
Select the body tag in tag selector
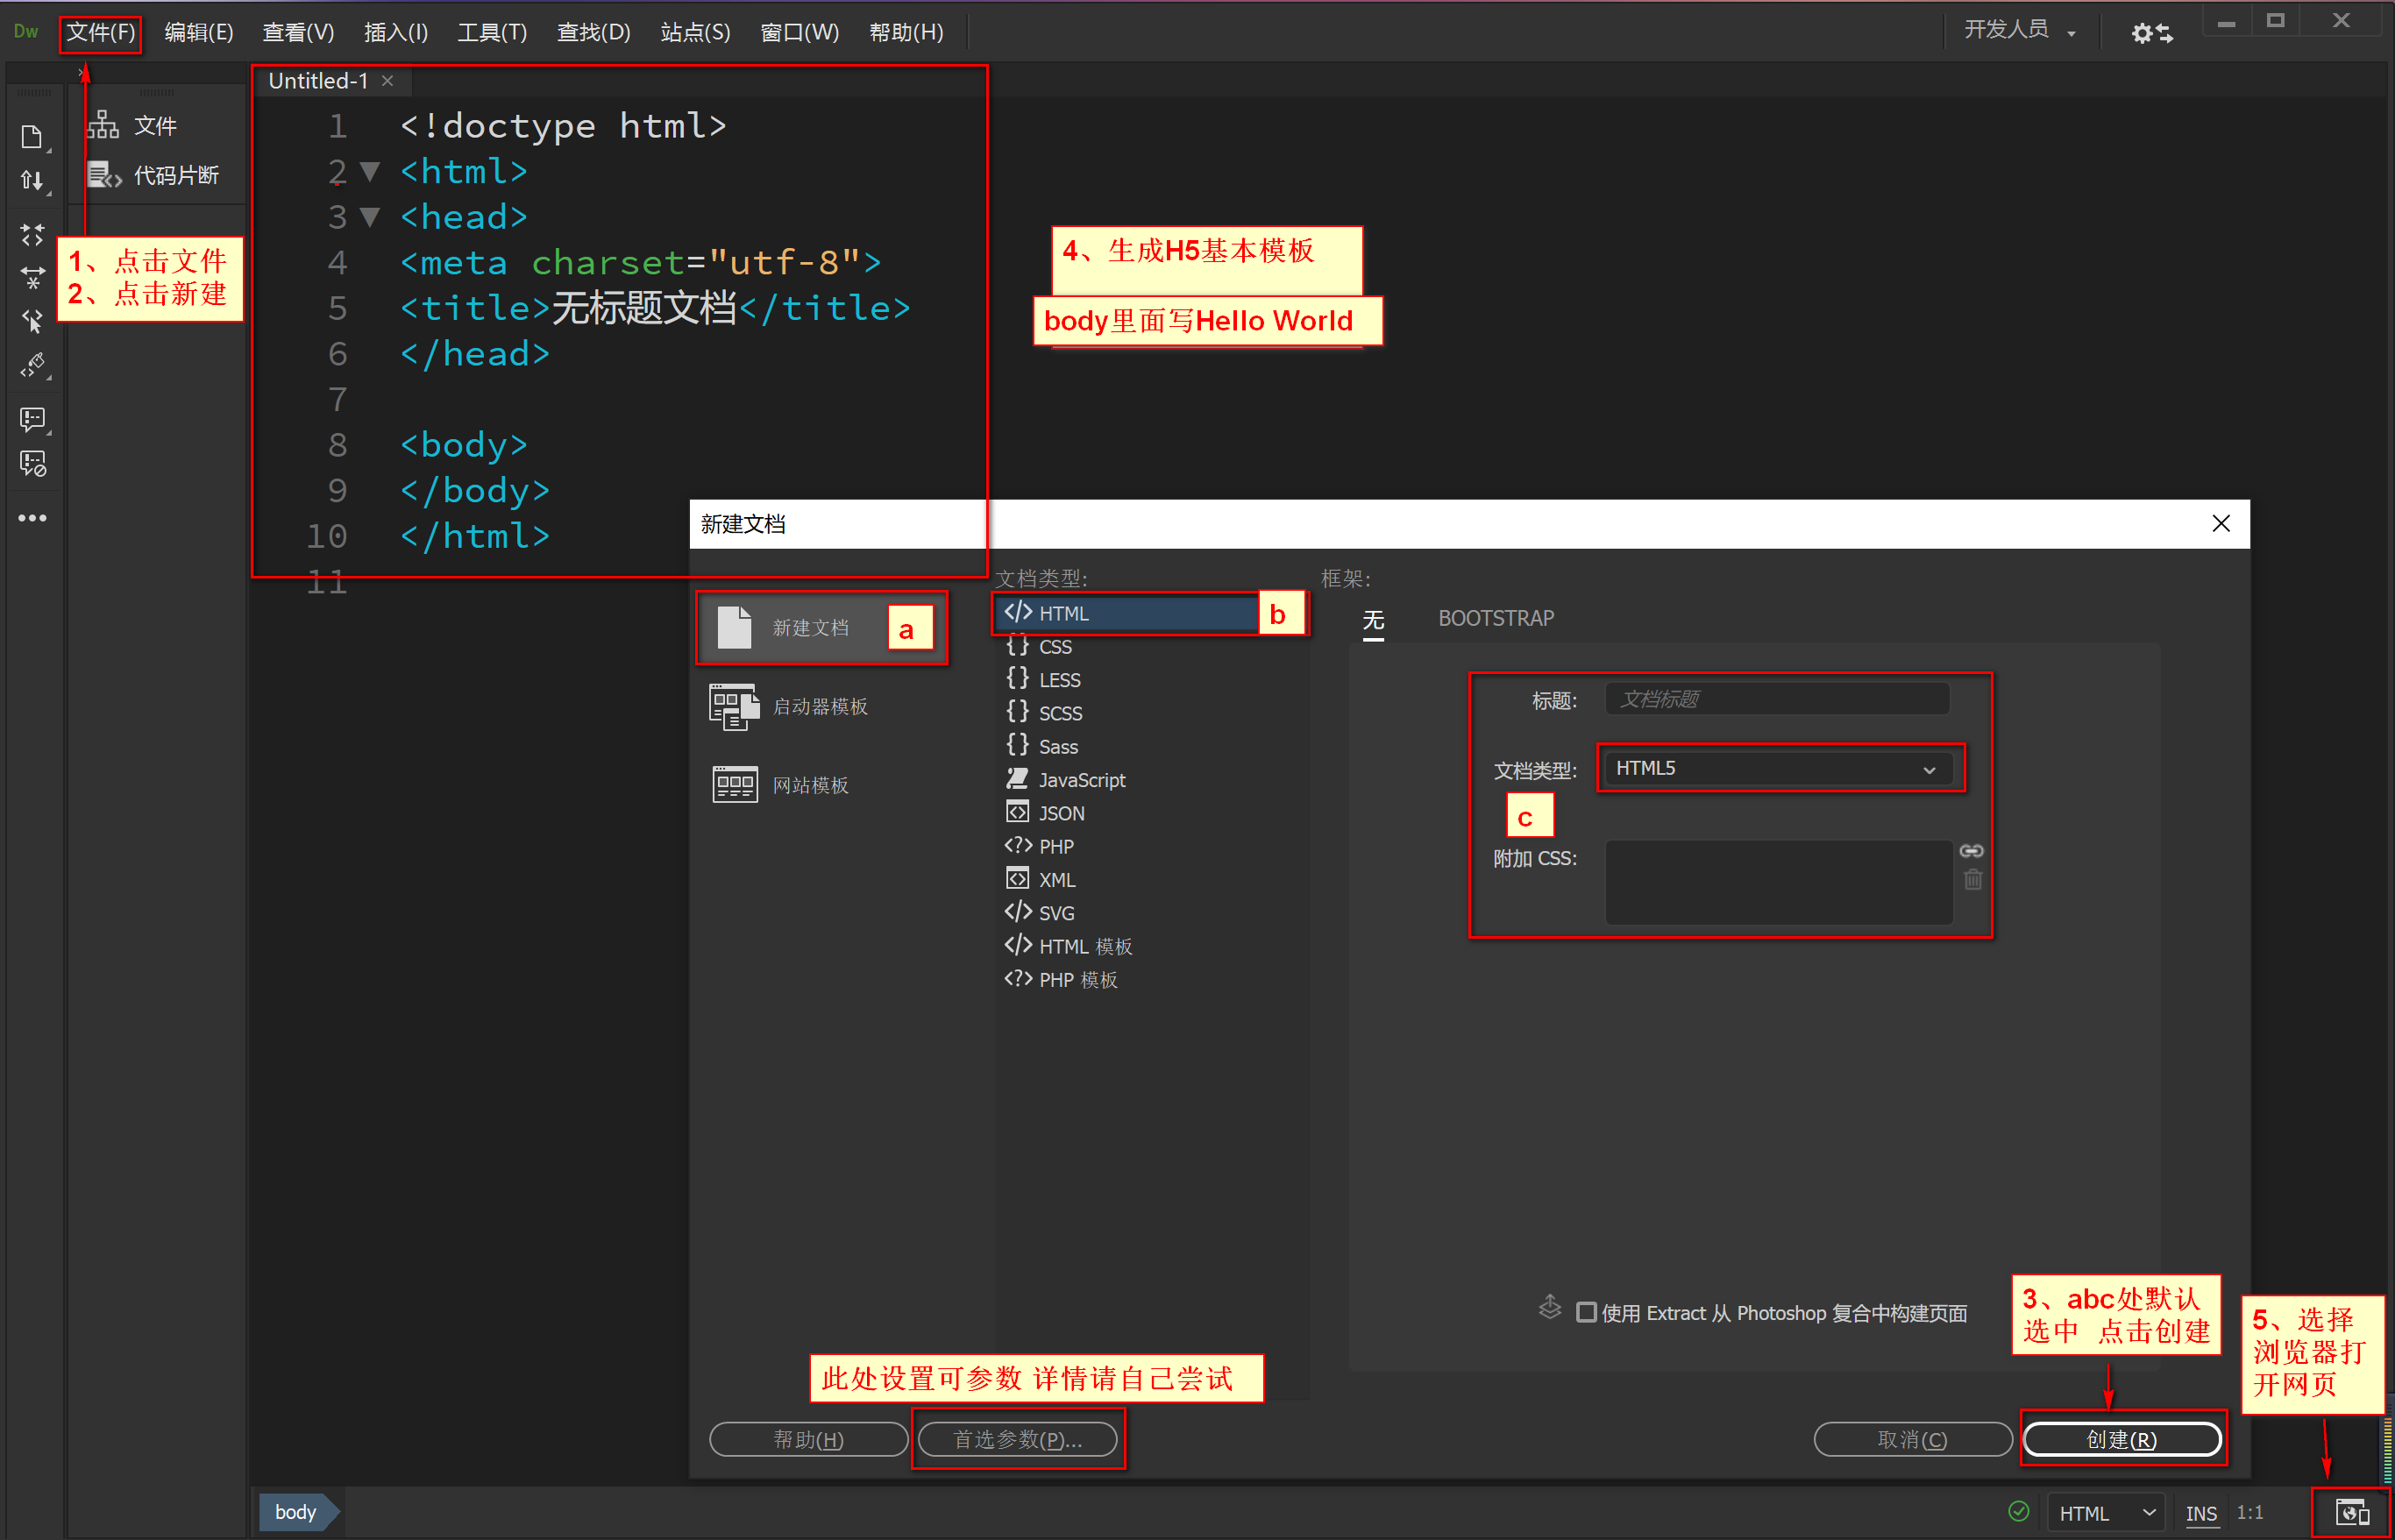[297, 1512]
